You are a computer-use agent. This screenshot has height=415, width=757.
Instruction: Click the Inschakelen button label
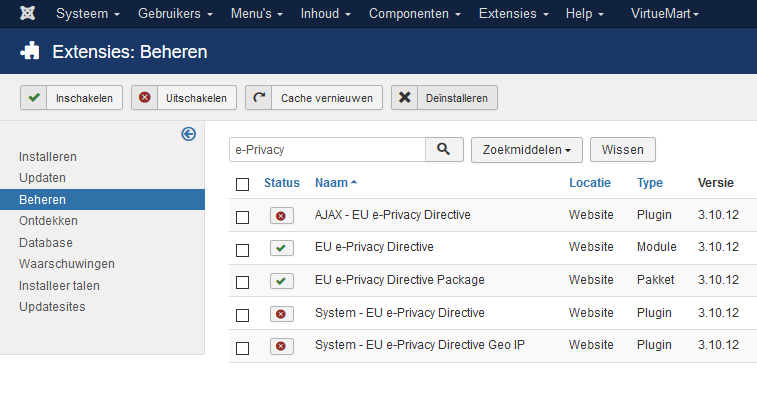coord(84,98)
